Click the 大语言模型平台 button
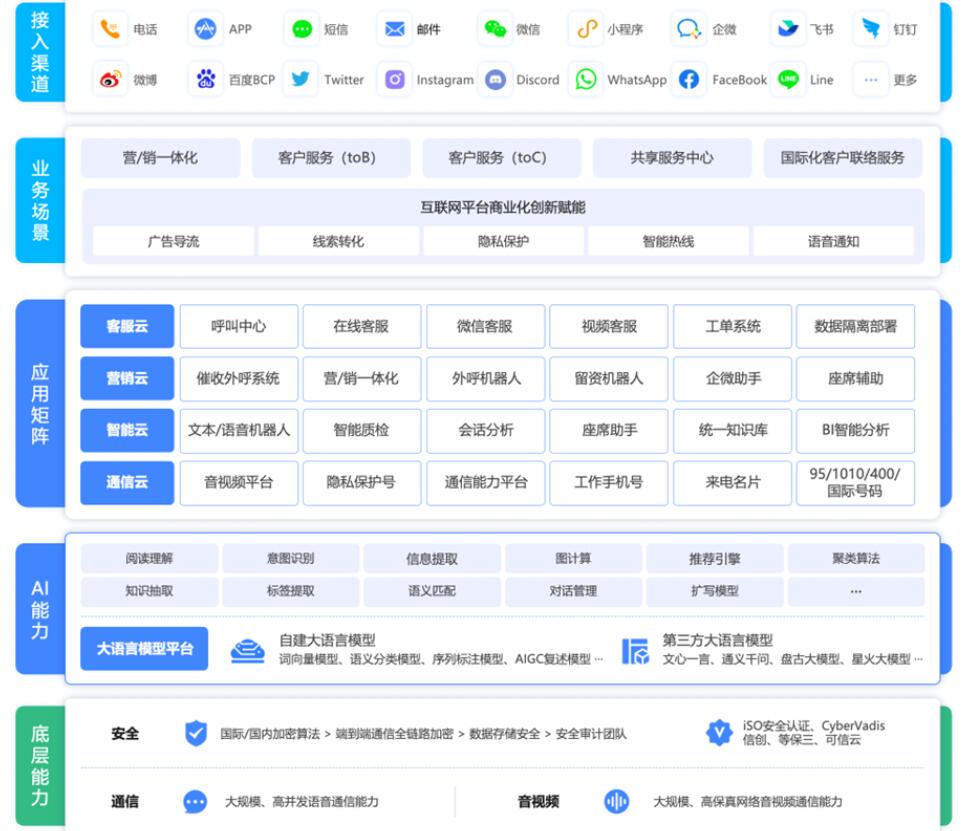Image resolution: width=969 pixels, height=831 pixels. [145, 649]
